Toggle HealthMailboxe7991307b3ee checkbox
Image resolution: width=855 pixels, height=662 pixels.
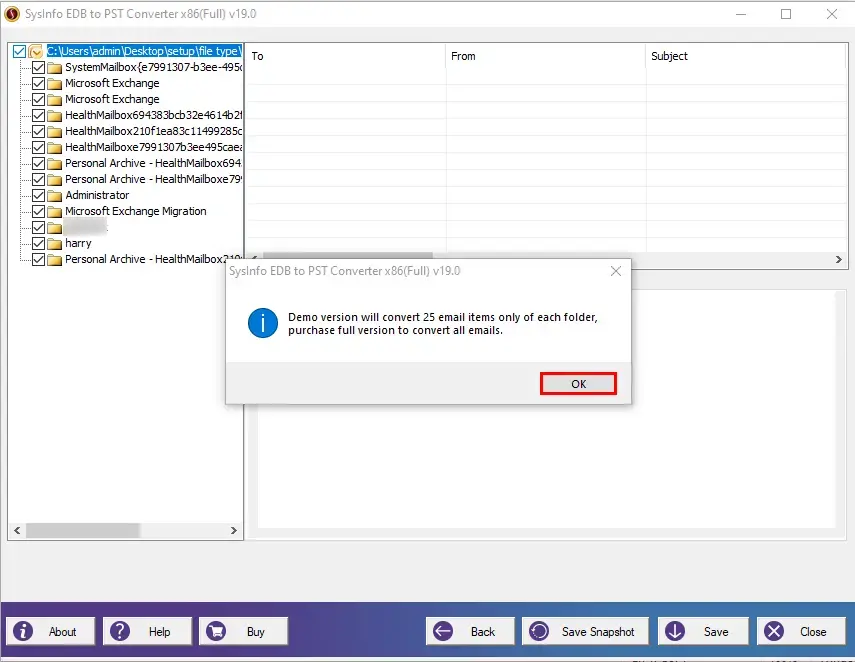[x=38, y=147]
